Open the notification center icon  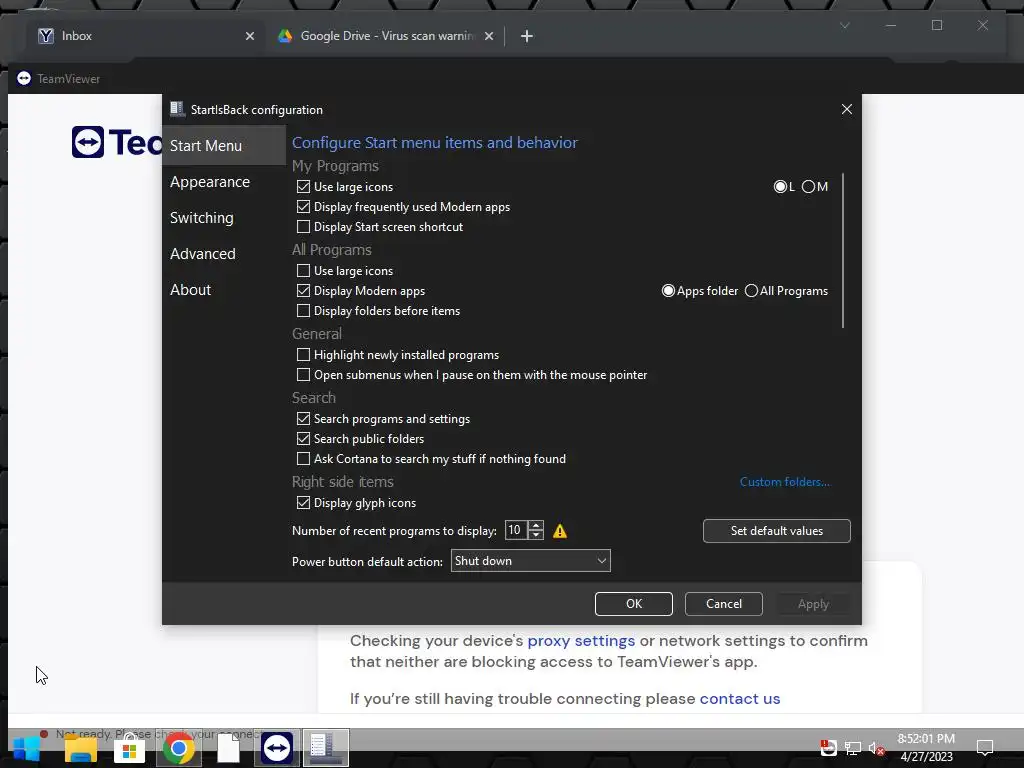(984, 747)
